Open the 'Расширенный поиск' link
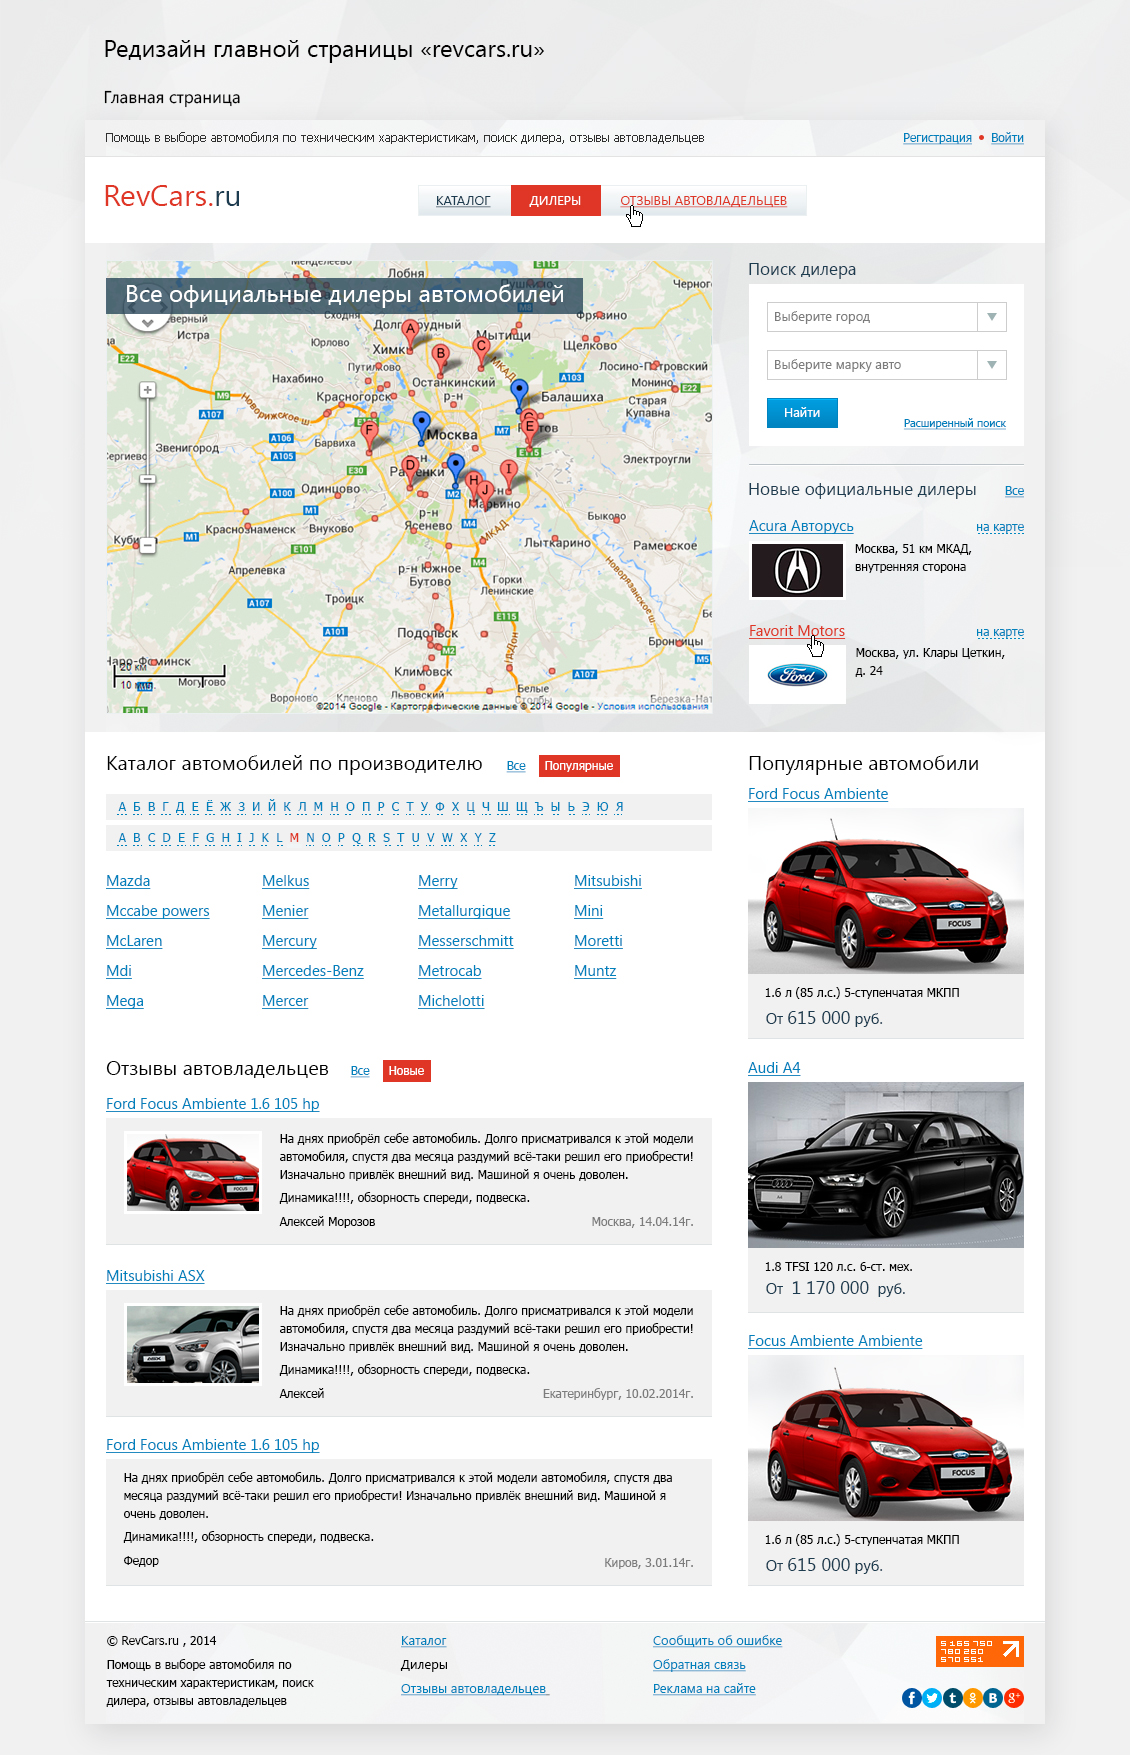Viewport: 1130px width, 1755px height. click(x=955, y=423)
